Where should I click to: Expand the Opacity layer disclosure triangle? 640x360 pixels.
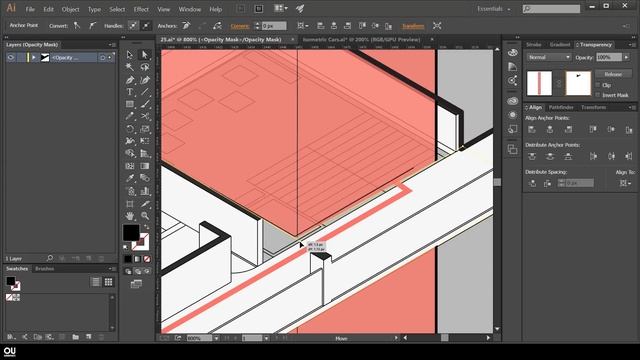(34, 58)
